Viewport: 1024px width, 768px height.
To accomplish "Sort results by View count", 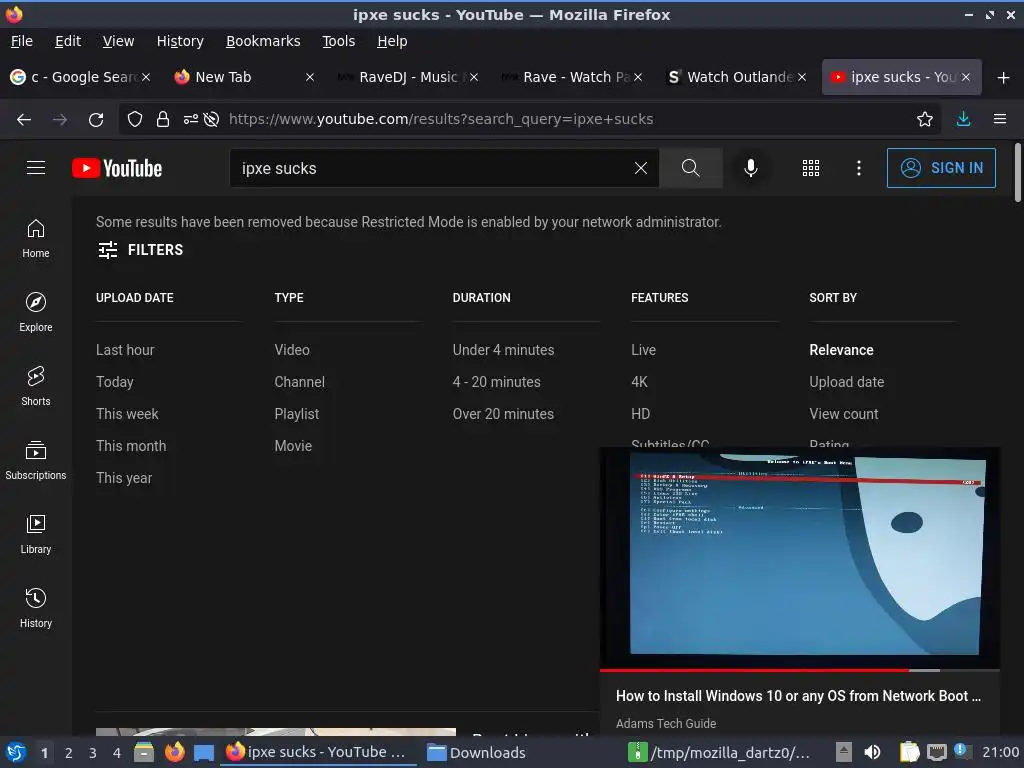I will (844, 414).
